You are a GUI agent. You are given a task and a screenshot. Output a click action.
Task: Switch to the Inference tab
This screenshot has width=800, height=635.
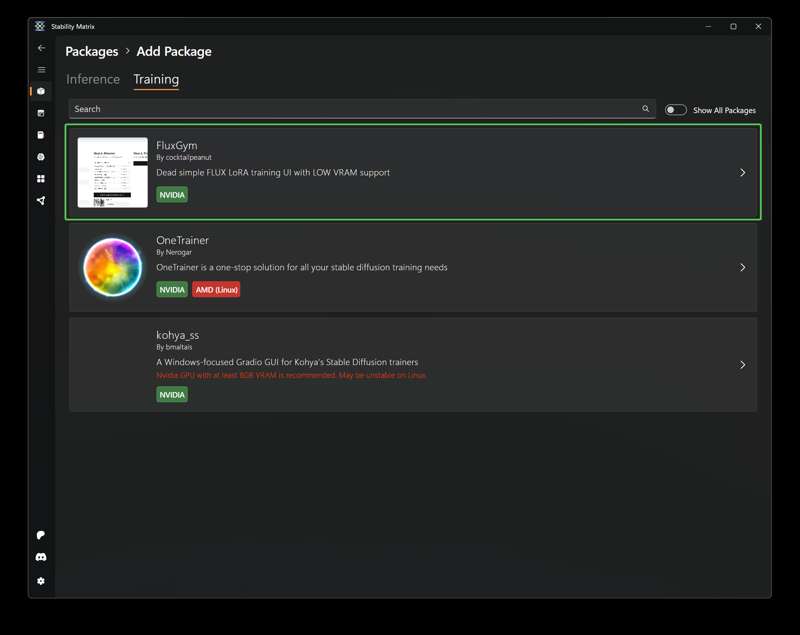coord(93,79)
